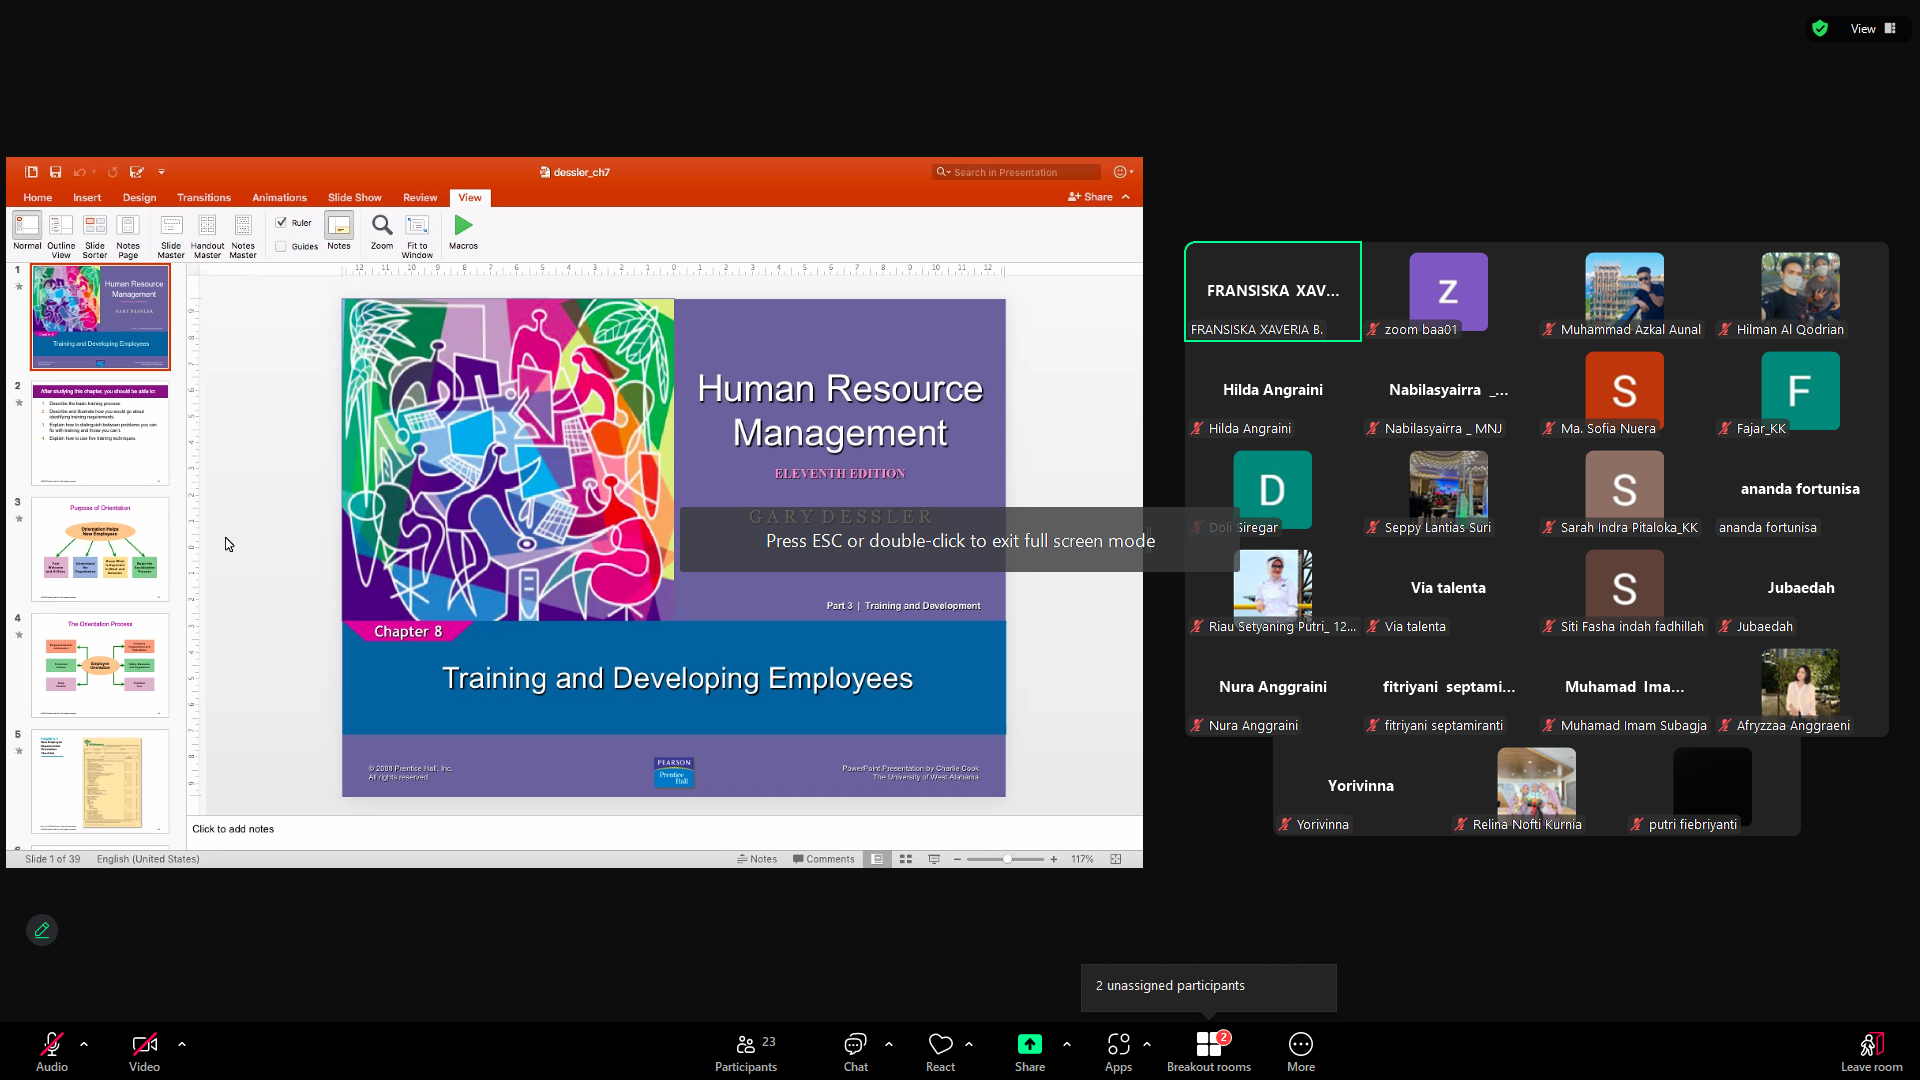
Task: Unmute the microphone with the Audio button
Action: tap(52, 1052)
